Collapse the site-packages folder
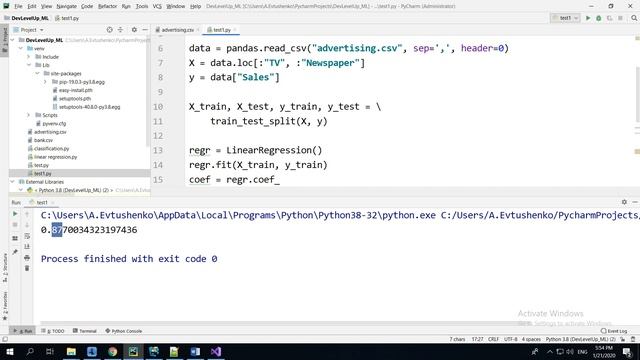The height and width of the screenshot is (360, 640). point(37,73)
